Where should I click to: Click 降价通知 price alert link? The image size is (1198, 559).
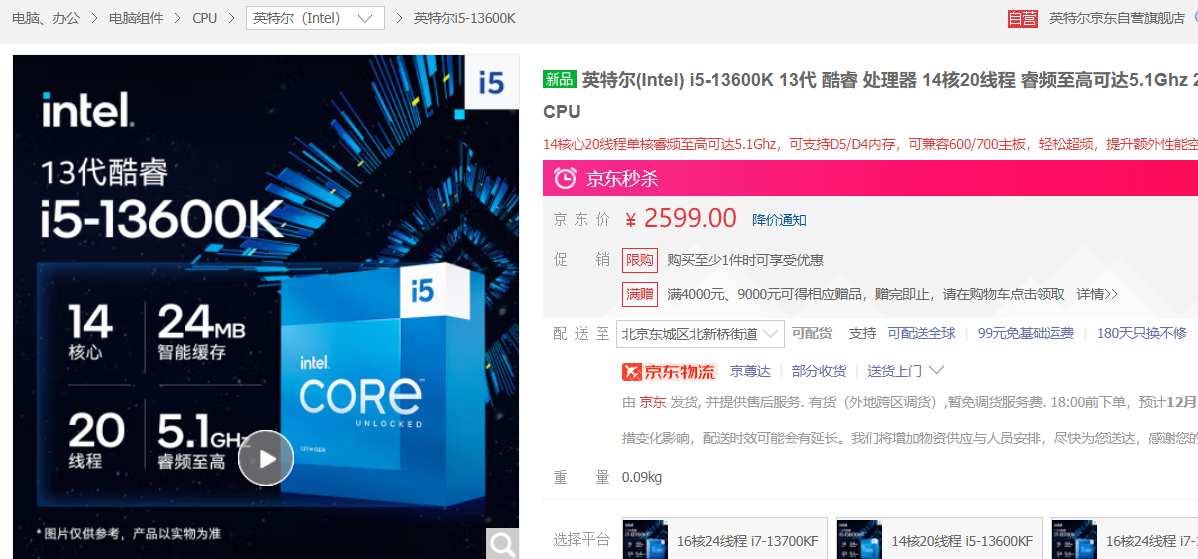779,220
